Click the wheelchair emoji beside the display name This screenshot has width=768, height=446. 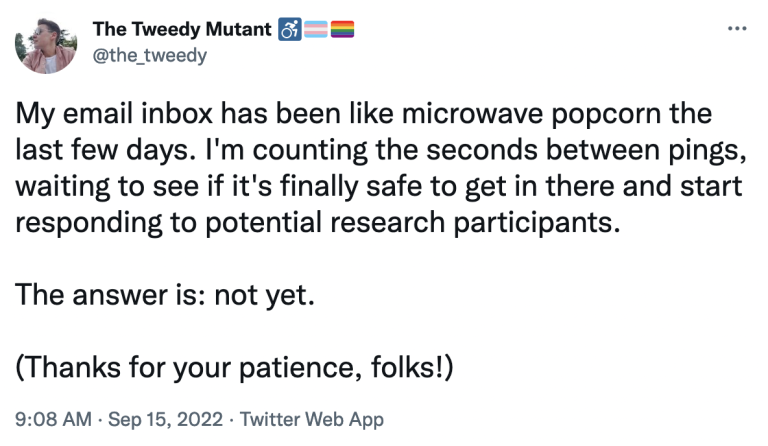click(x=289, y=29)
